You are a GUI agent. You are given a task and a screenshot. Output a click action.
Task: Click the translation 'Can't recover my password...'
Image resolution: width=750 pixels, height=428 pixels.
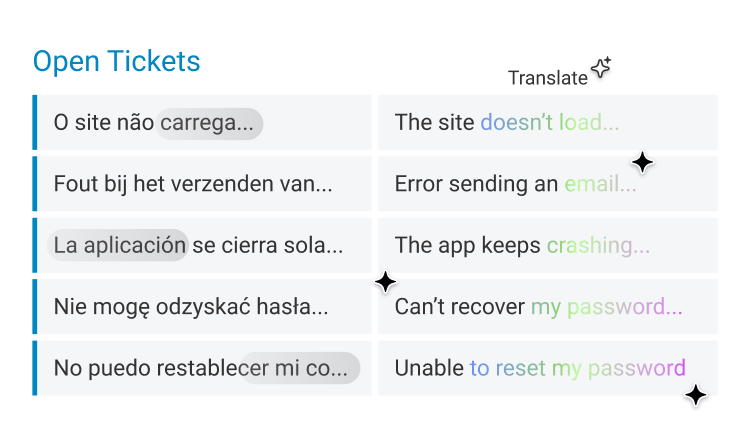coord(548,307)
